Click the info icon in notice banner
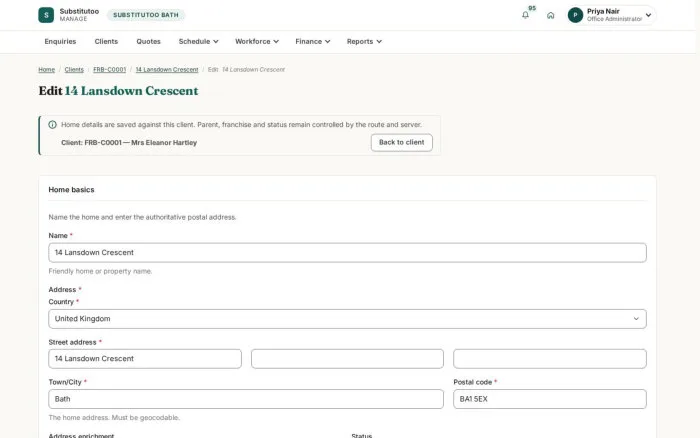The image size is (700, 438). (x=52, y=125)
